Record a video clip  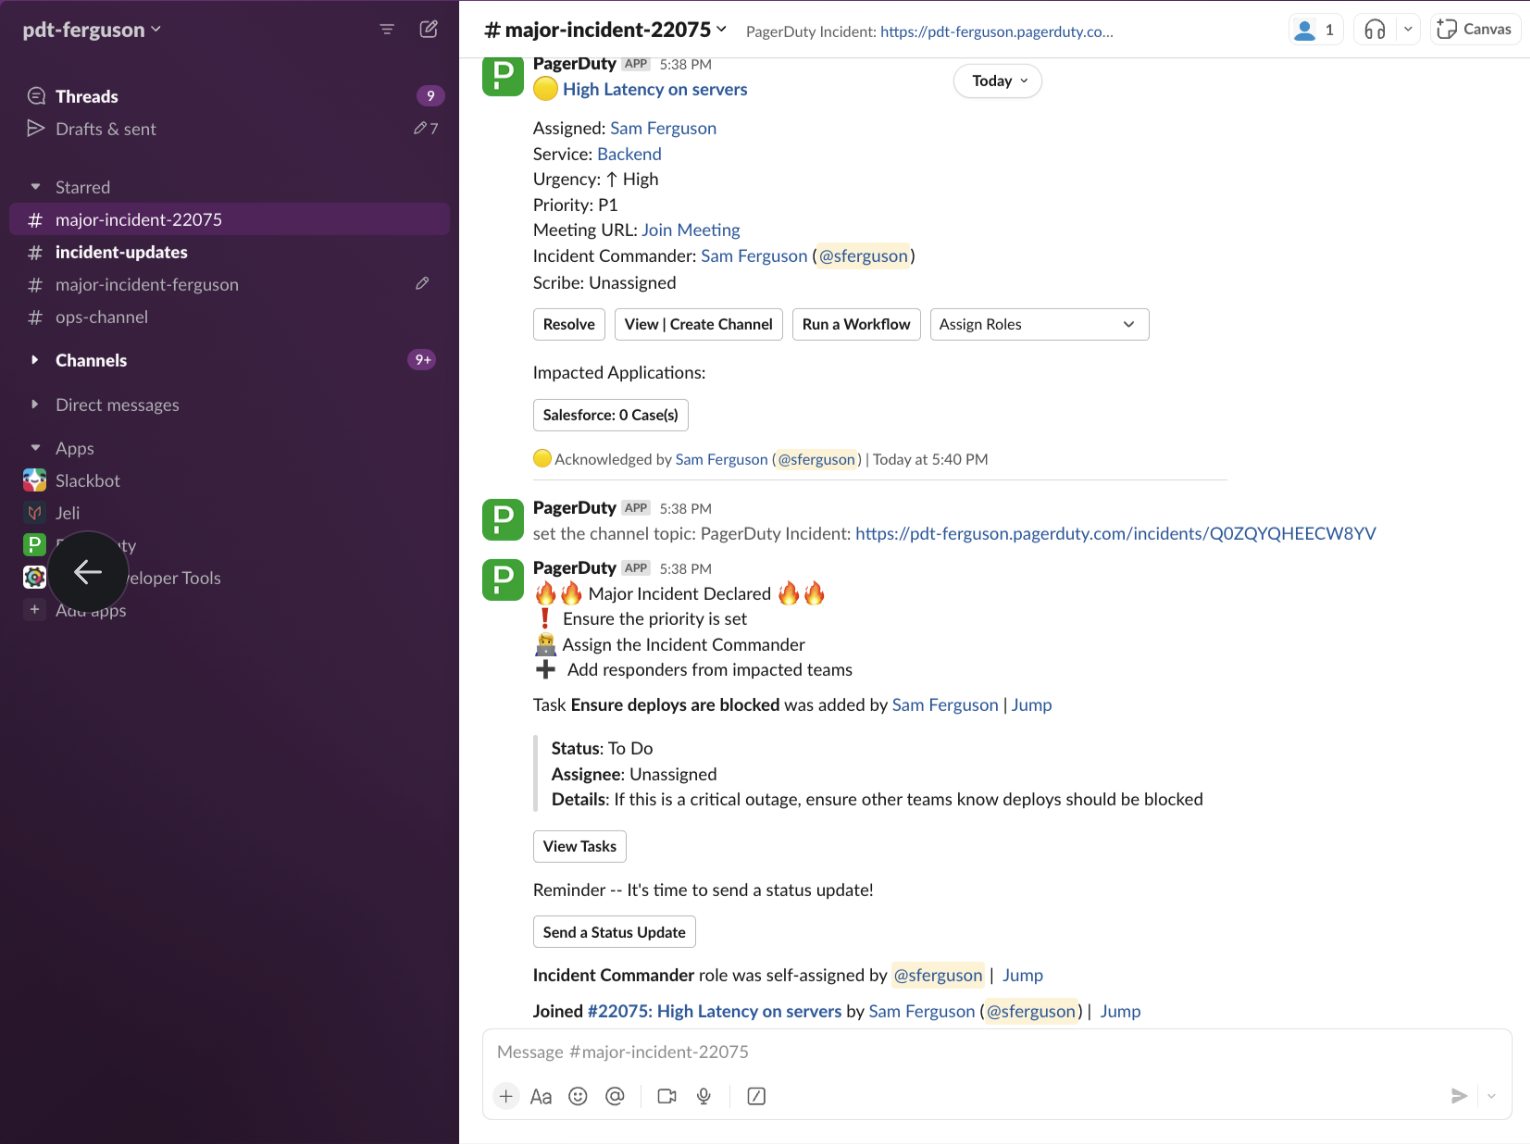666,1096
